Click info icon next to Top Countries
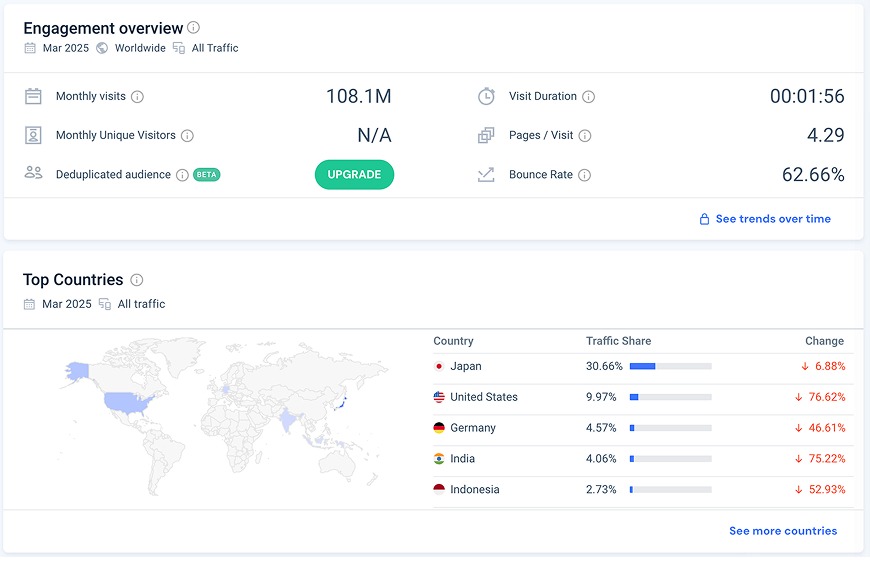870x561 pixels. coord(137,280)
